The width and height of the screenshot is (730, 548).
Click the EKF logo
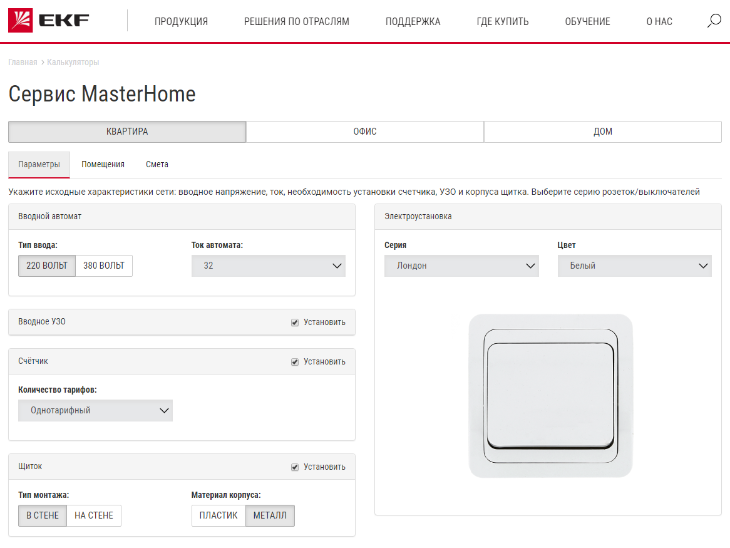click(48, 20)
